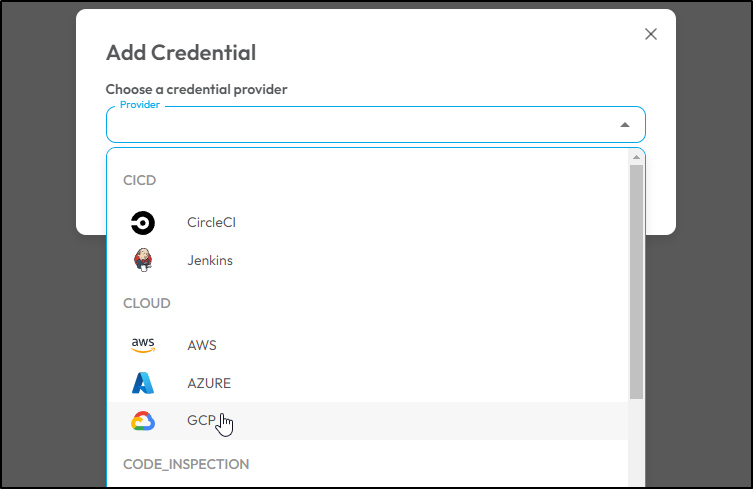Click the Jenkins butler logo icon
753x489 pixels.
143,260
